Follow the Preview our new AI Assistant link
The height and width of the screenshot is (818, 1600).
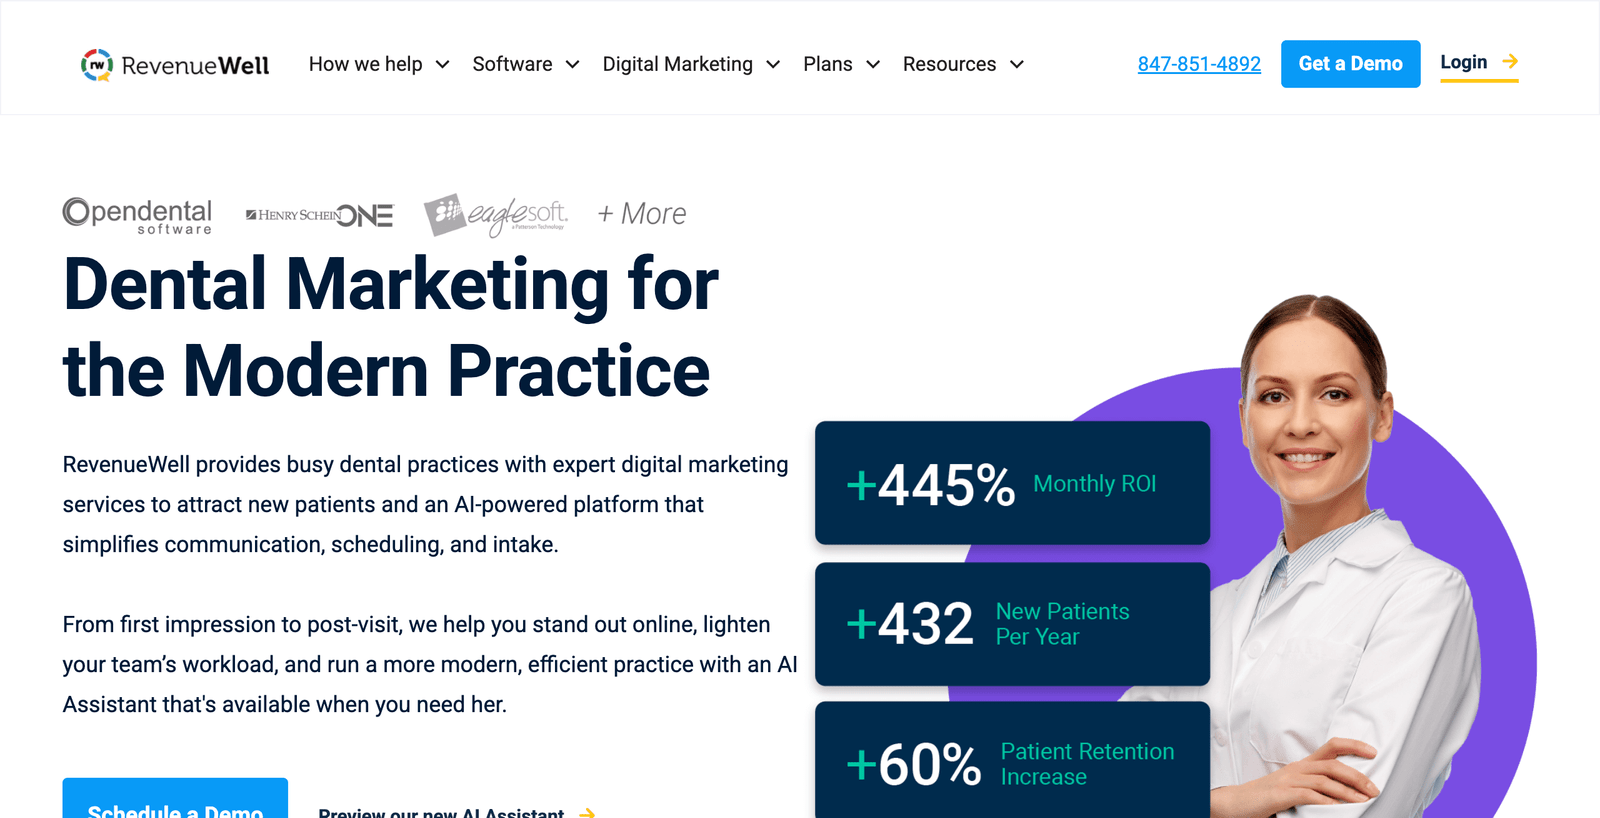point(441,812)
